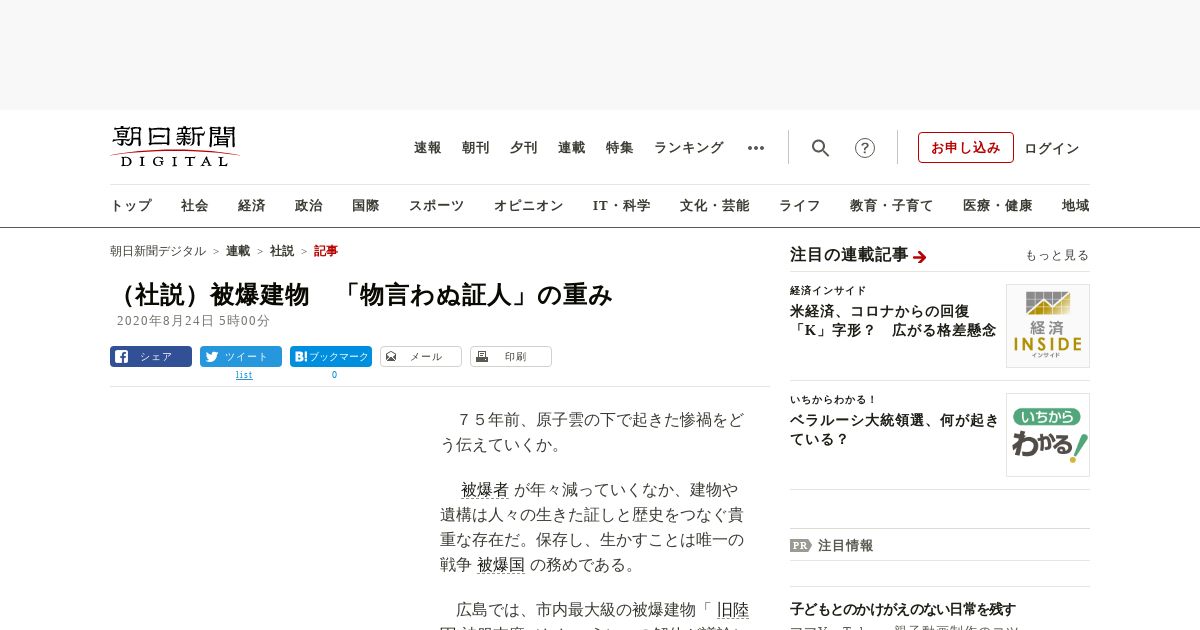1200x630 pixels.
Task: Click the Asahi Shimbun Digital logo
Action: tap(175, 146)
